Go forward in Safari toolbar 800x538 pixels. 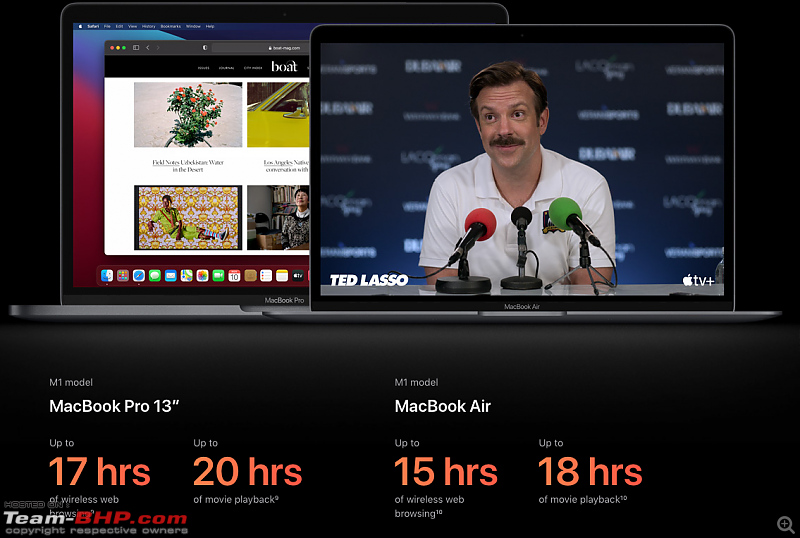158,47
